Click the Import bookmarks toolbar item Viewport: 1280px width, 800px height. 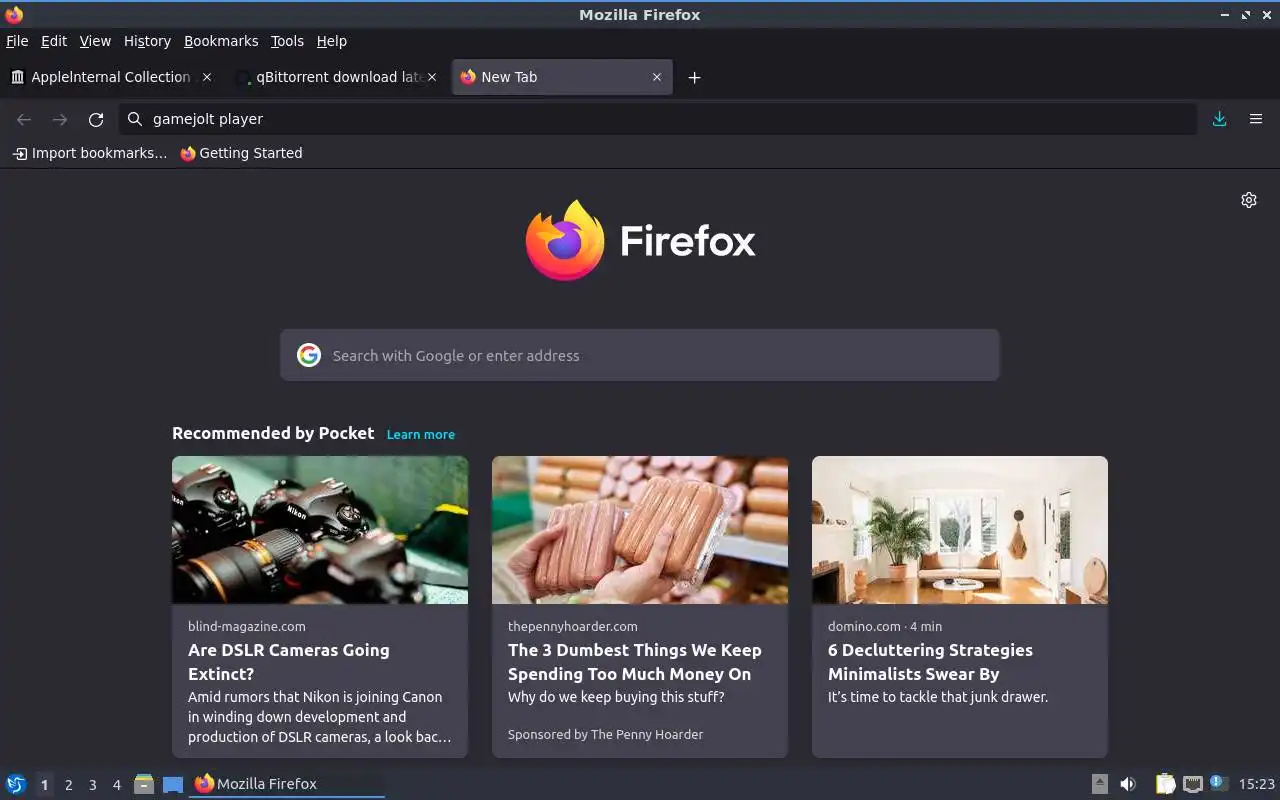click(x=90, y=153)
